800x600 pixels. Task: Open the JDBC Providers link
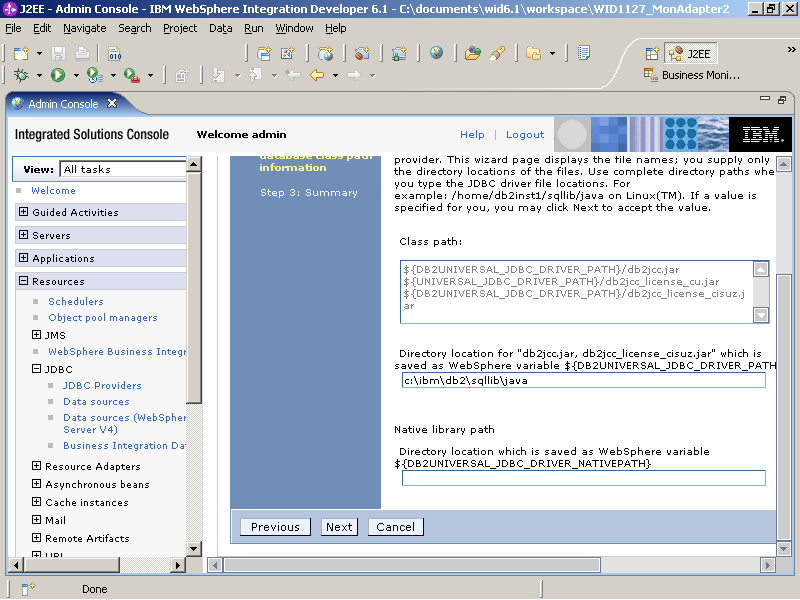click(102, 385)
